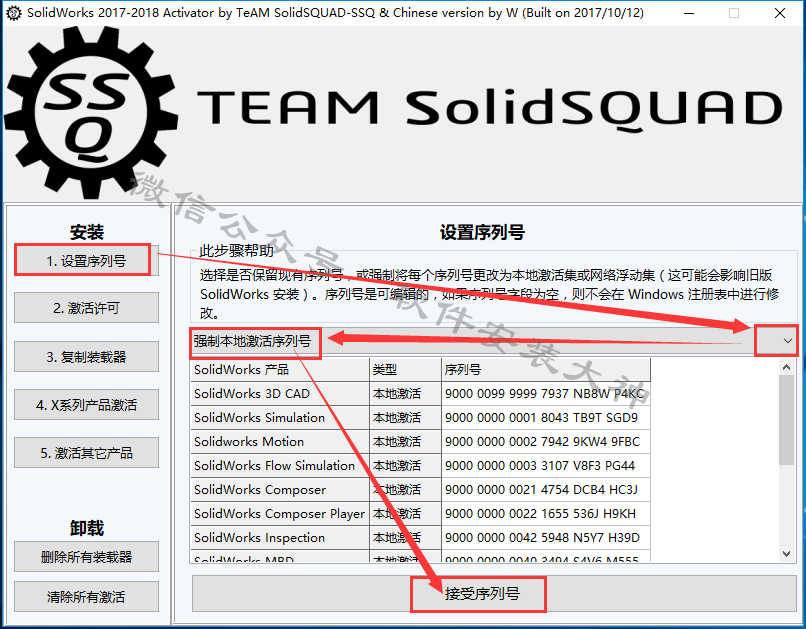Open 5. 激活其它产品
This screenshot has width=806, height=629.
point(86,453)
